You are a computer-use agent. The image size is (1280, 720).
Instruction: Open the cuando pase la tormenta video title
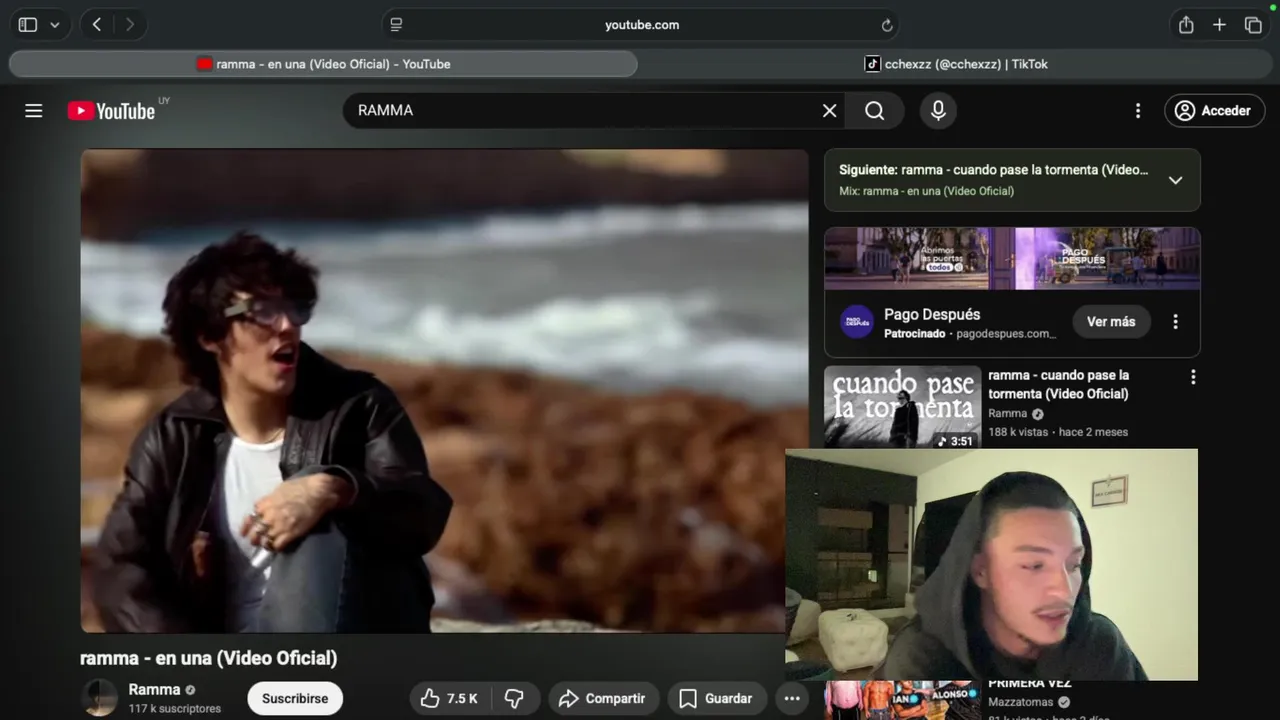point(1059,384)
